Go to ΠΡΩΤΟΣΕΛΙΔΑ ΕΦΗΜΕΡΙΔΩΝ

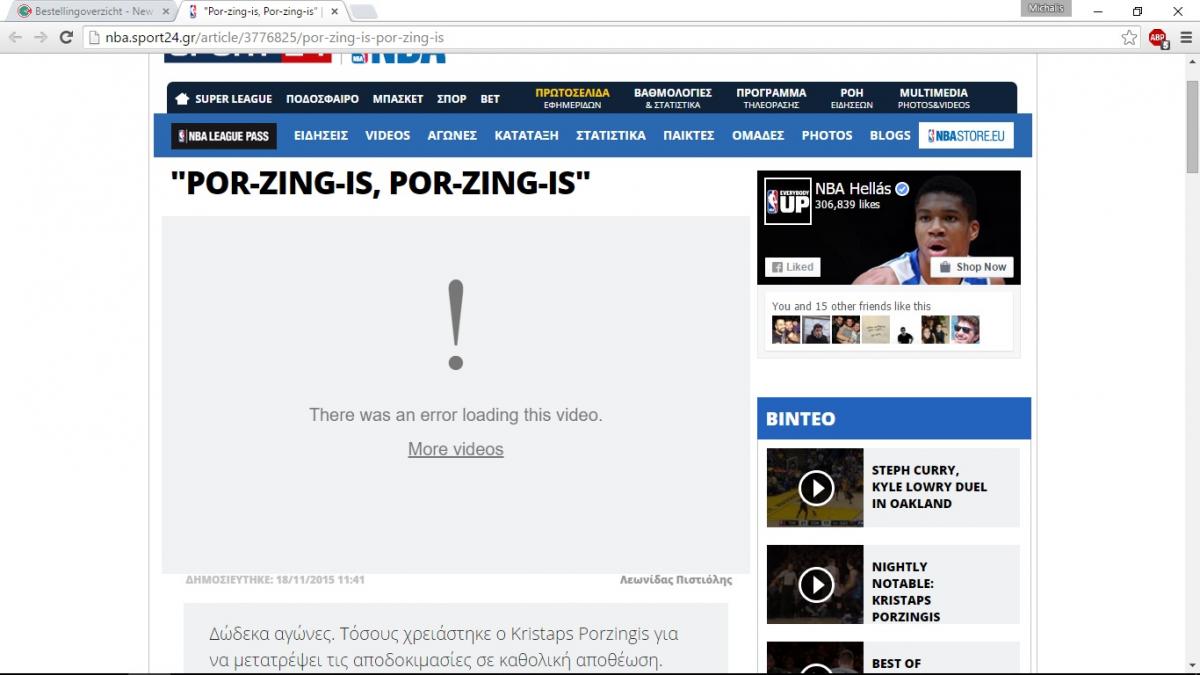pos(573,98)
